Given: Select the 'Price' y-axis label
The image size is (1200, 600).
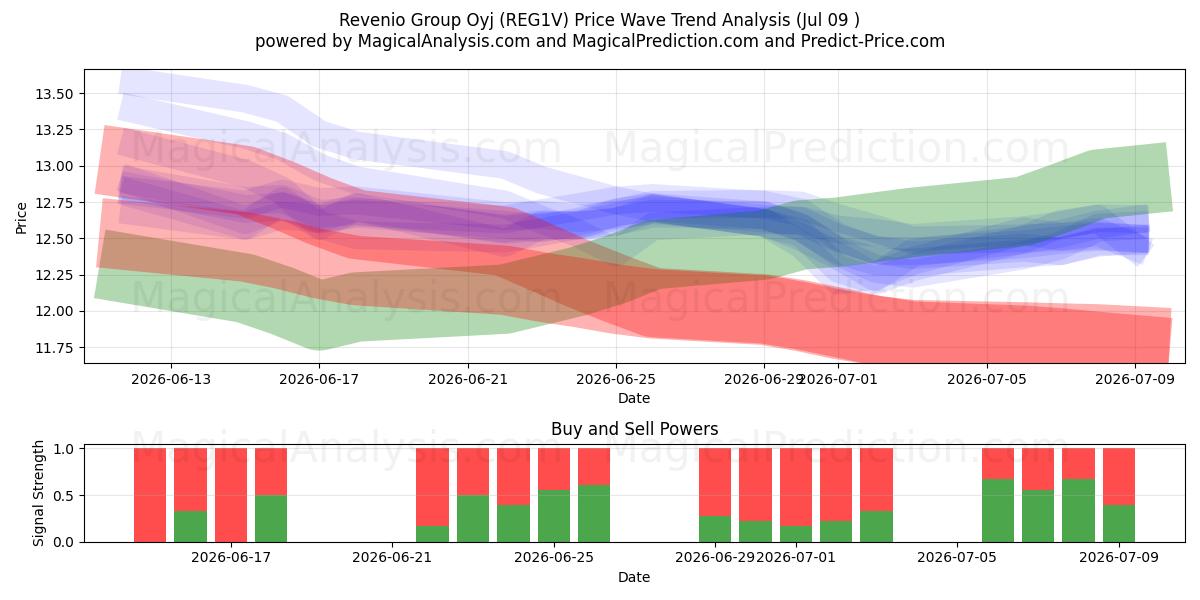Looking at the screenshot, I should 22,217.
